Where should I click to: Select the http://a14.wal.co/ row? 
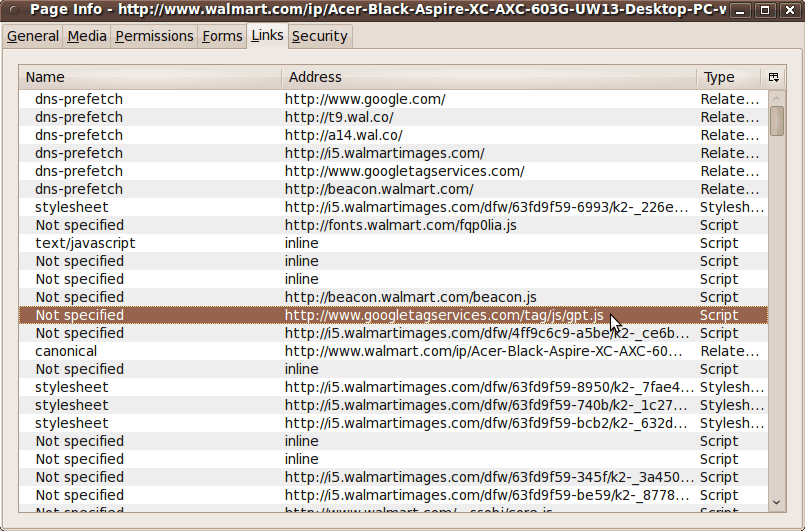(x=393, y=135)
